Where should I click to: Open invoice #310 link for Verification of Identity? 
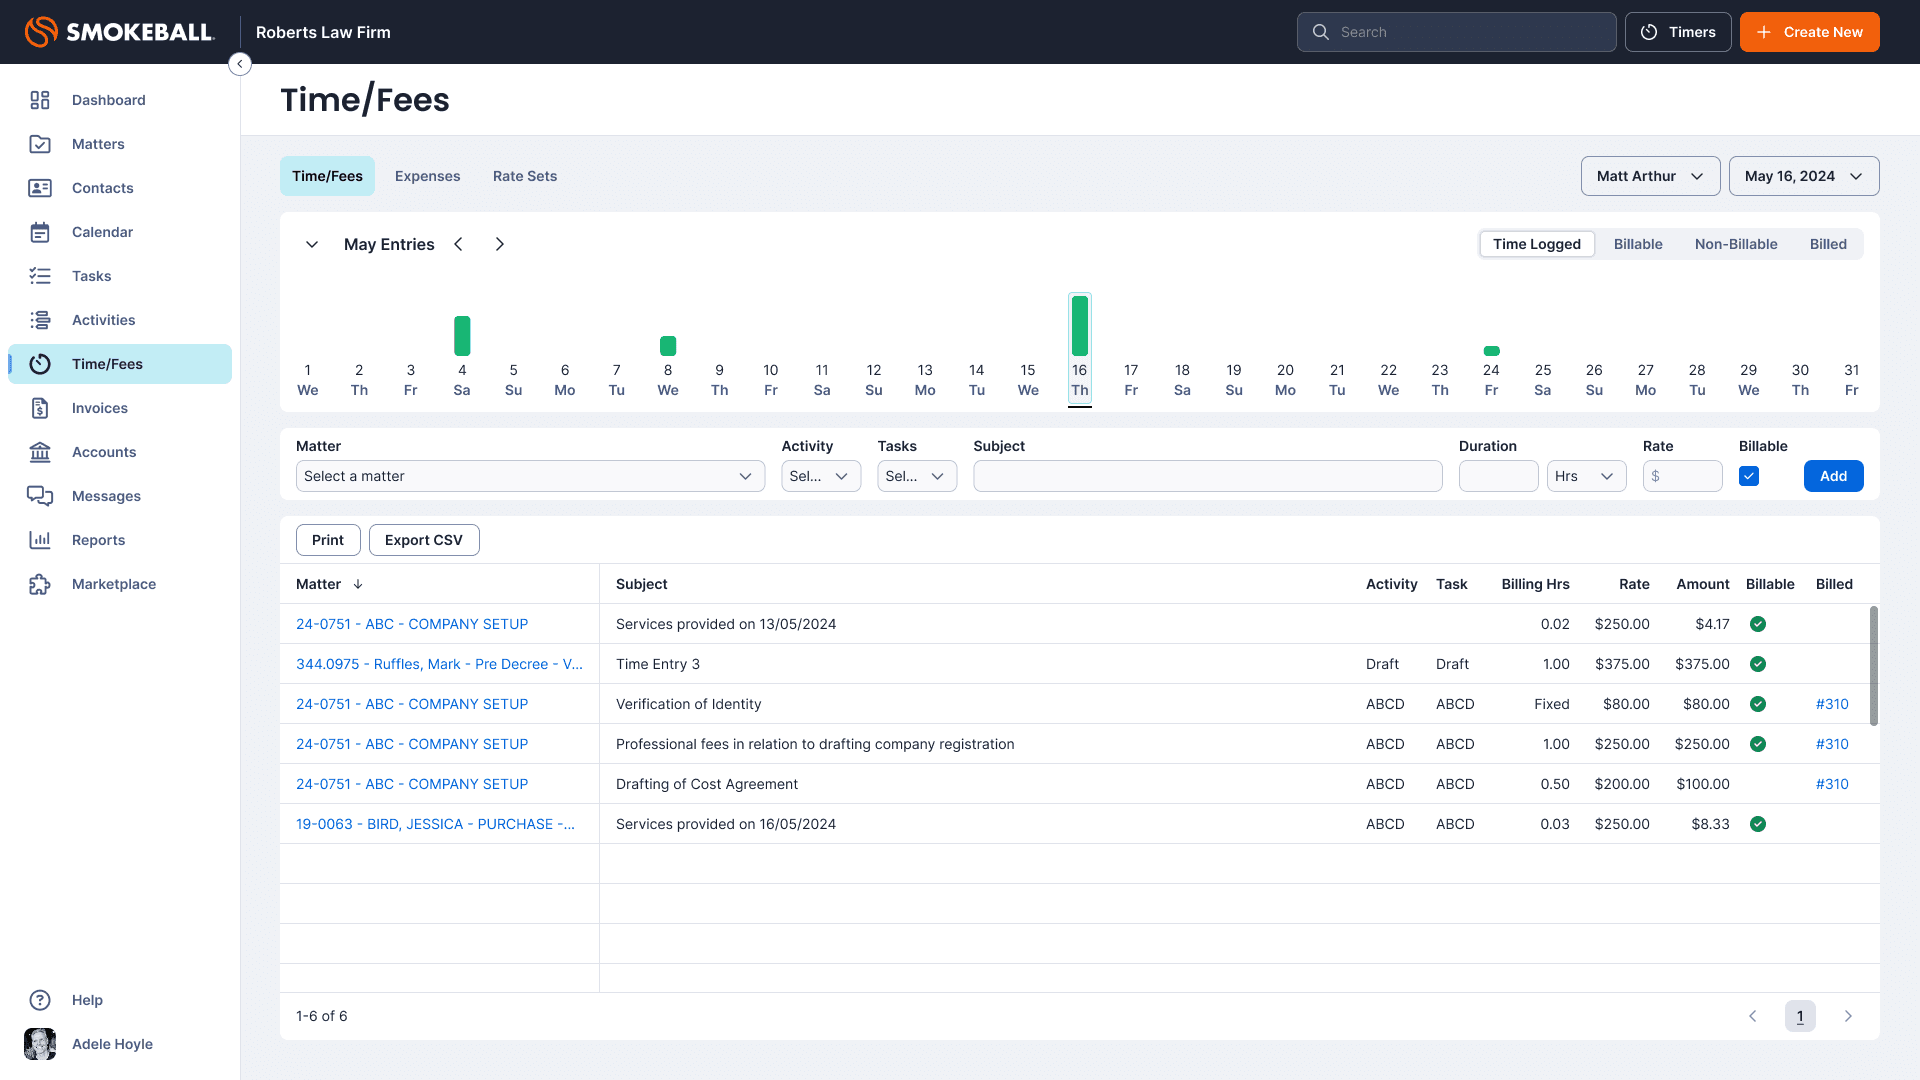pos(1831,704)
